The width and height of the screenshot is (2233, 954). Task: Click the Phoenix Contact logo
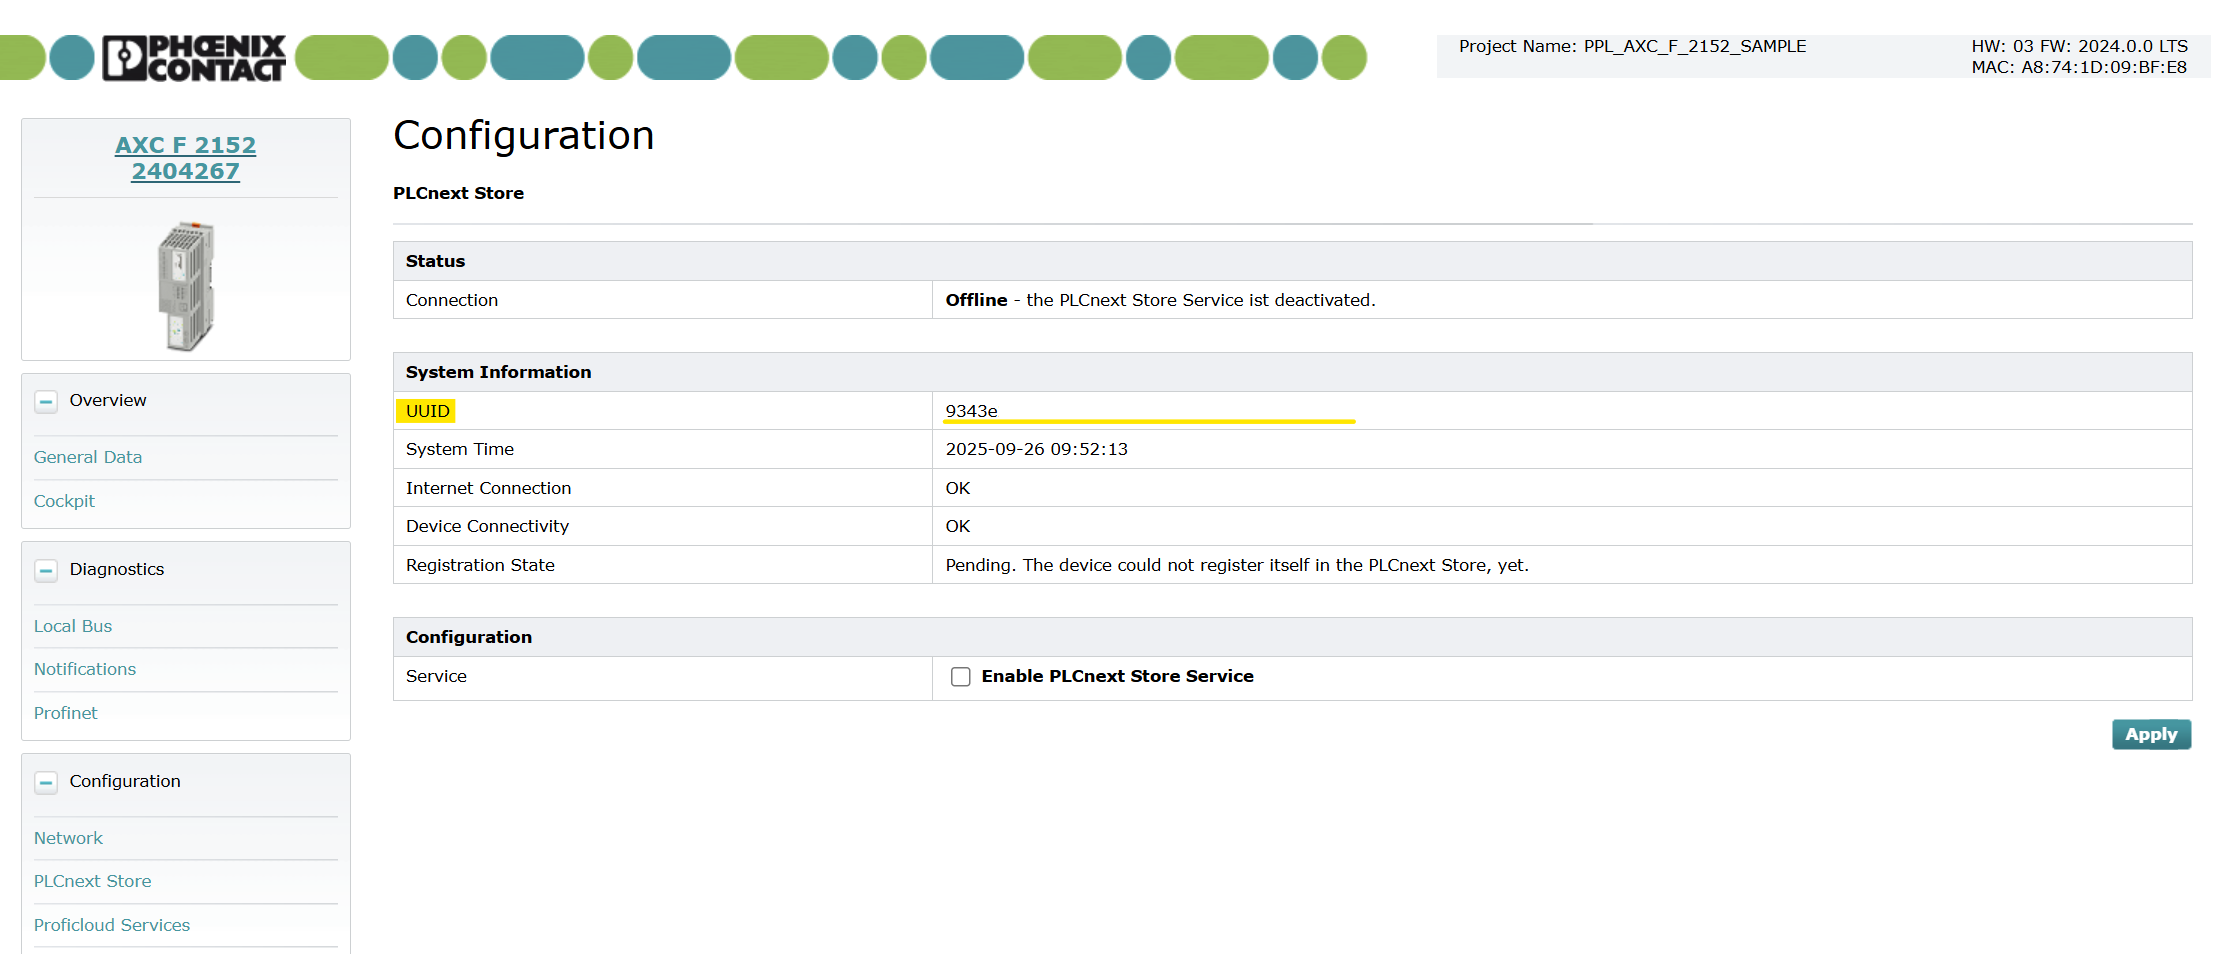coord(194,58)
